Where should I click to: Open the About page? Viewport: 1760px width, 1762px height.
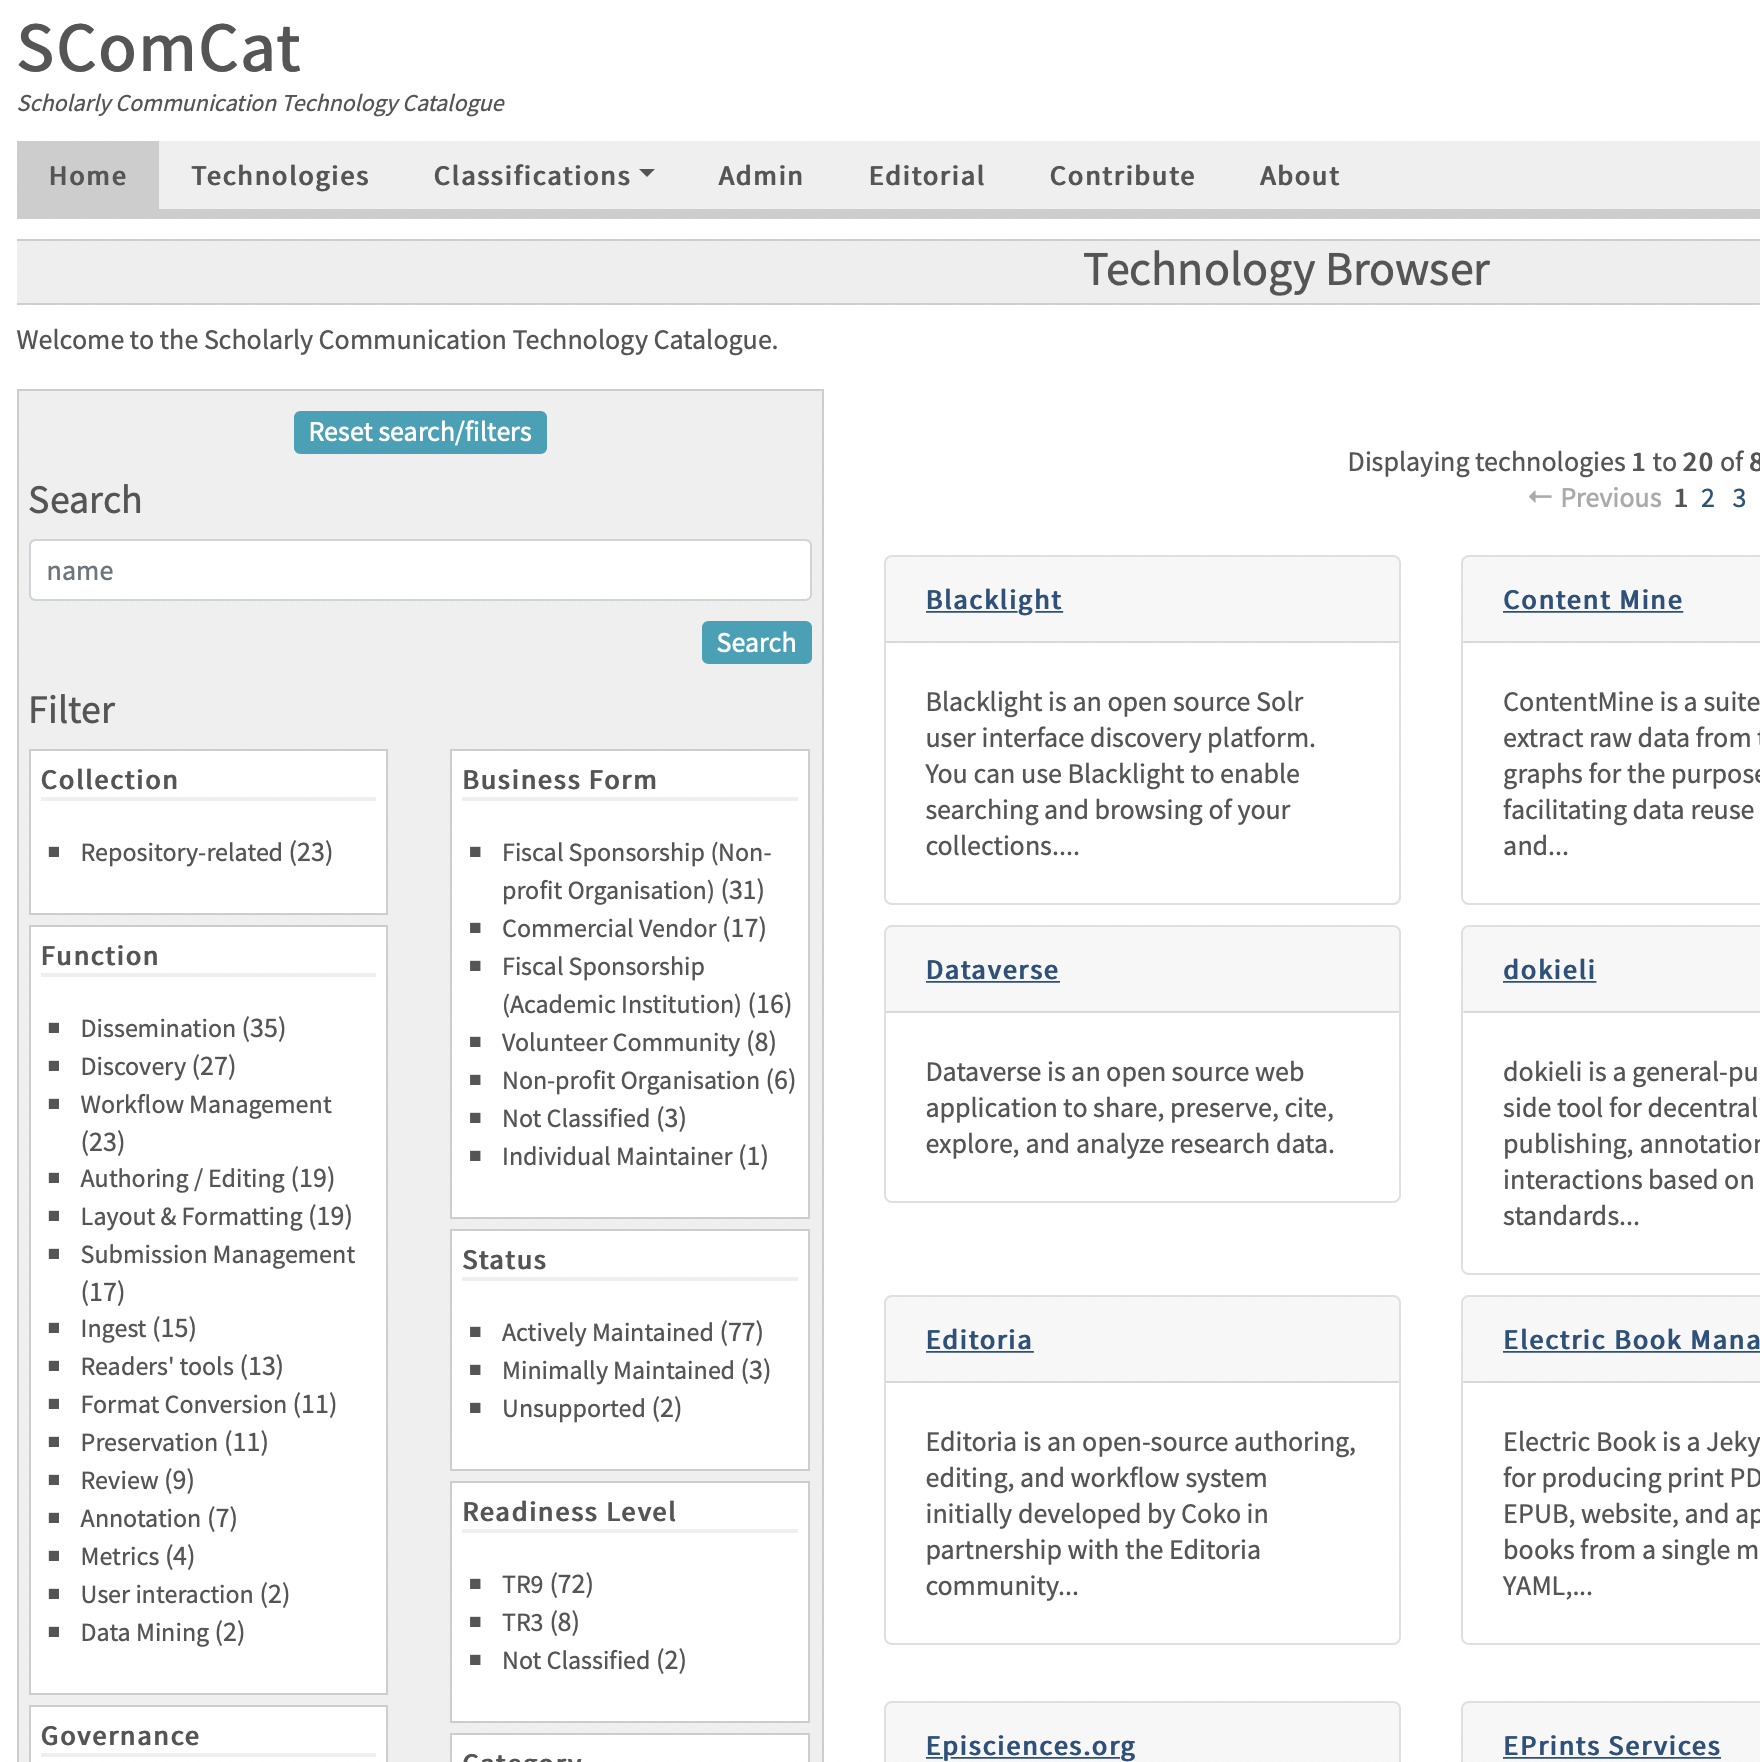(1299, 175)
